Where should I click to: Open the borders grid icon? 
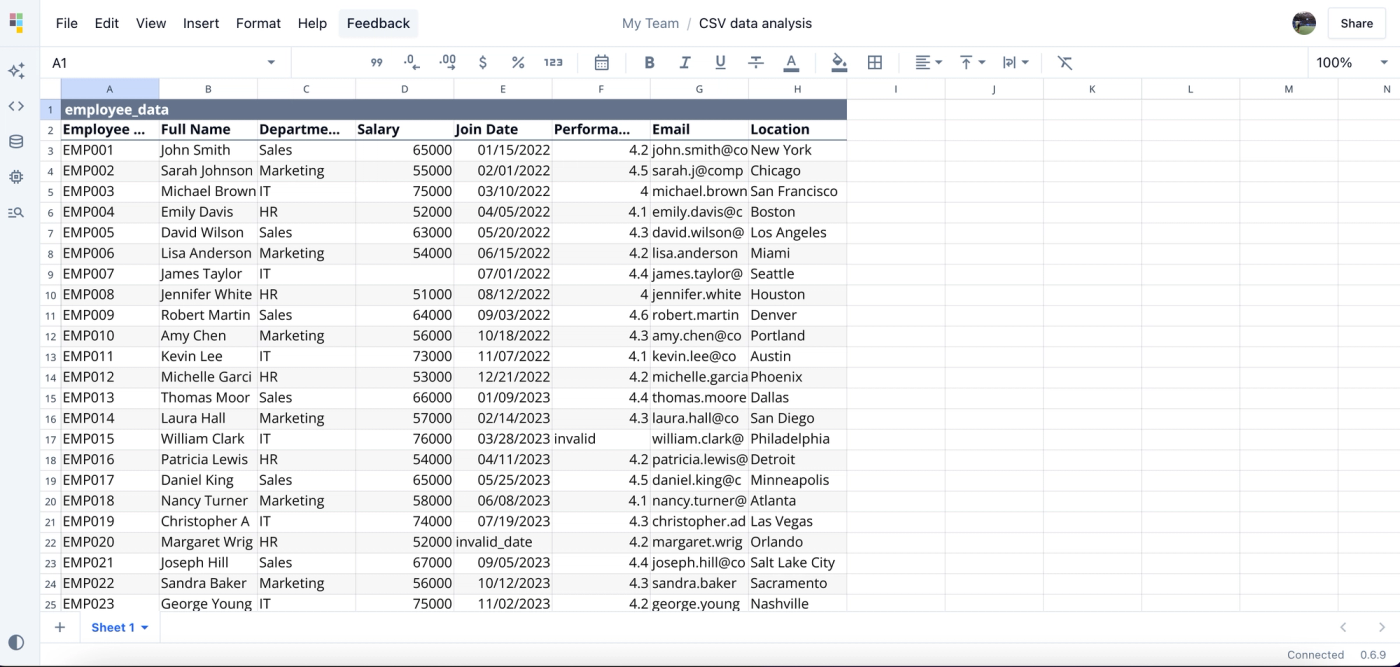(875, 62)
